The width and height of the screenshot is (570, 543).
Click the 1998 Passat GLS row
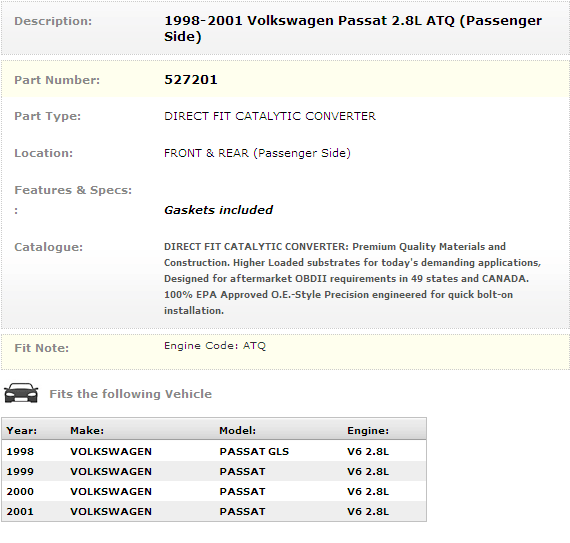point(214,451)
